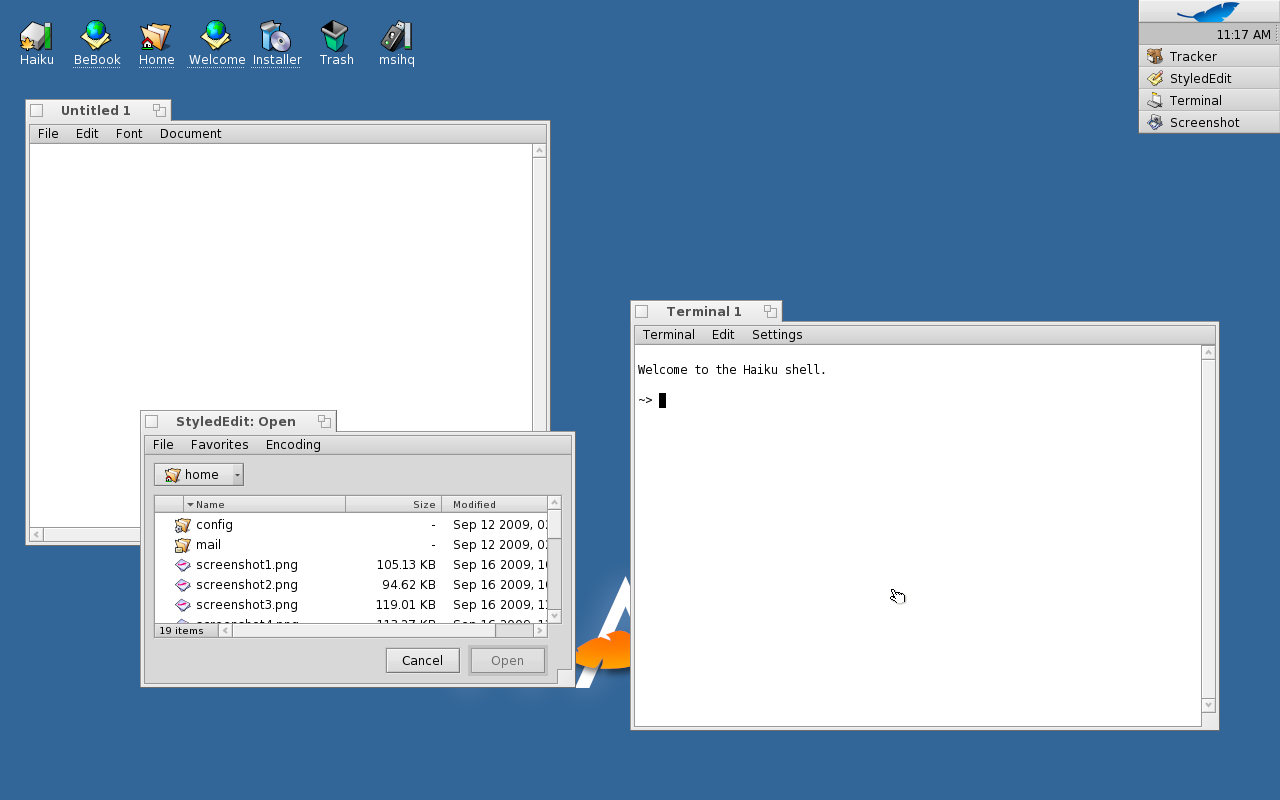This screenshot has width=1280, height=800.
Task: Open the Home folder desktop icon
Action: pyautogui.click(x=156, y=38)
